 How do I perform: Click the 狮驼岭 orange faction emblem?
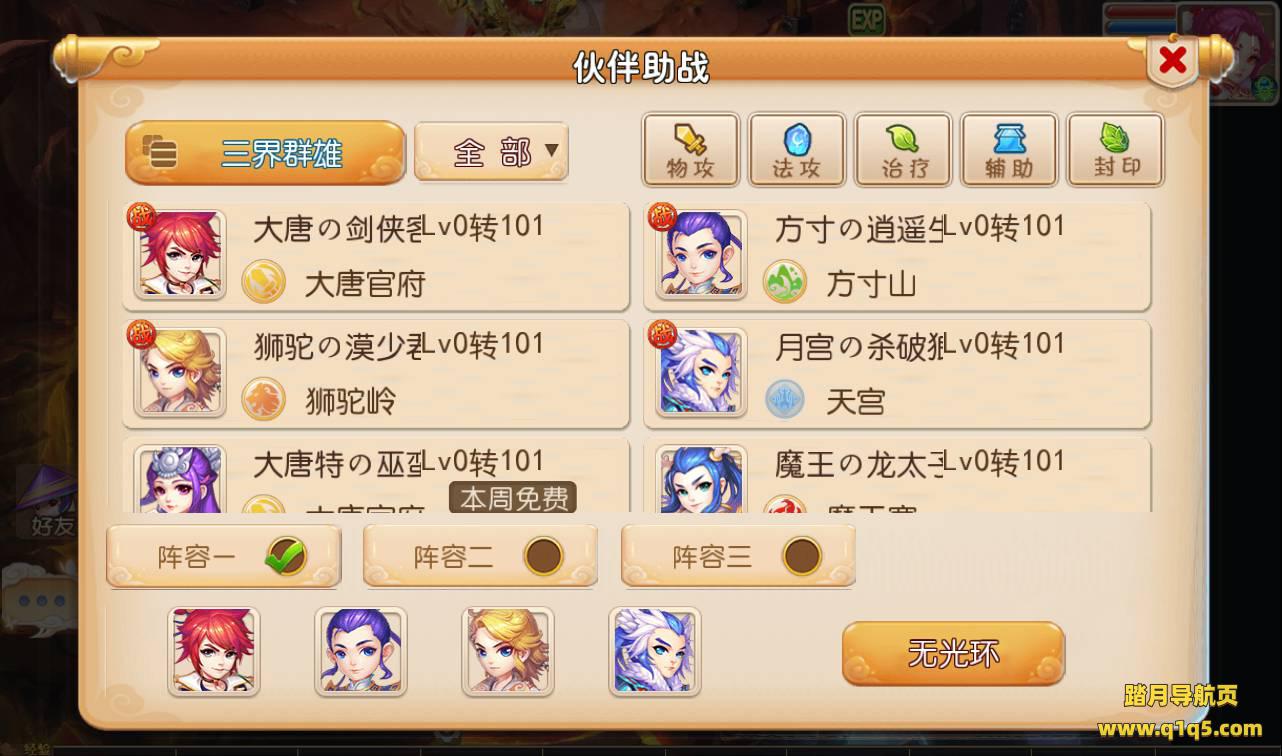[x=264, y=400]
